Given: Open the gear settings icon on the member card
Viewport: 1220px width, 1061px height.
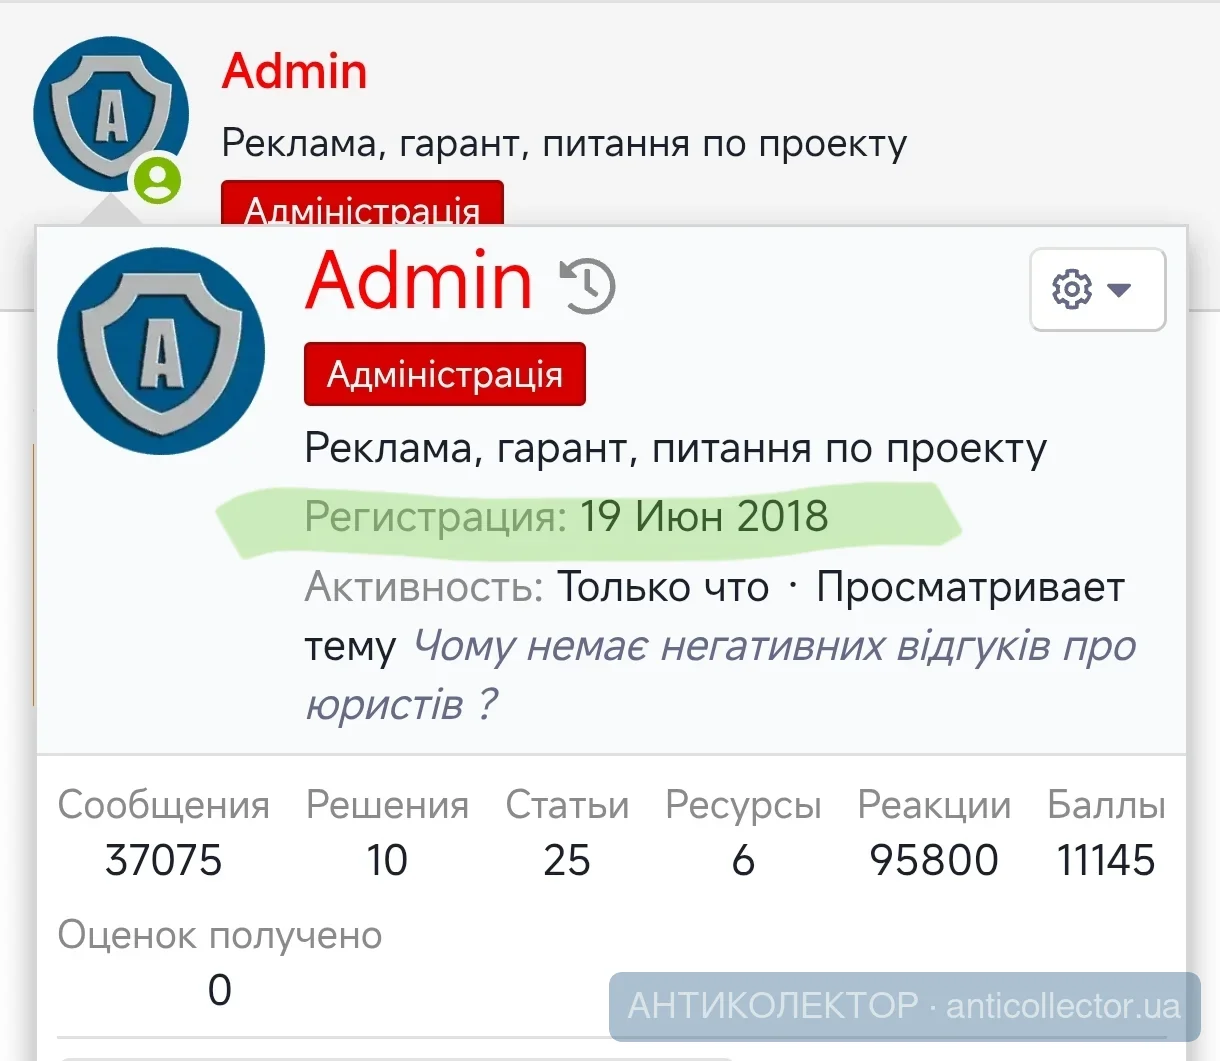Looking at the screenshot, I should 1071,289.
